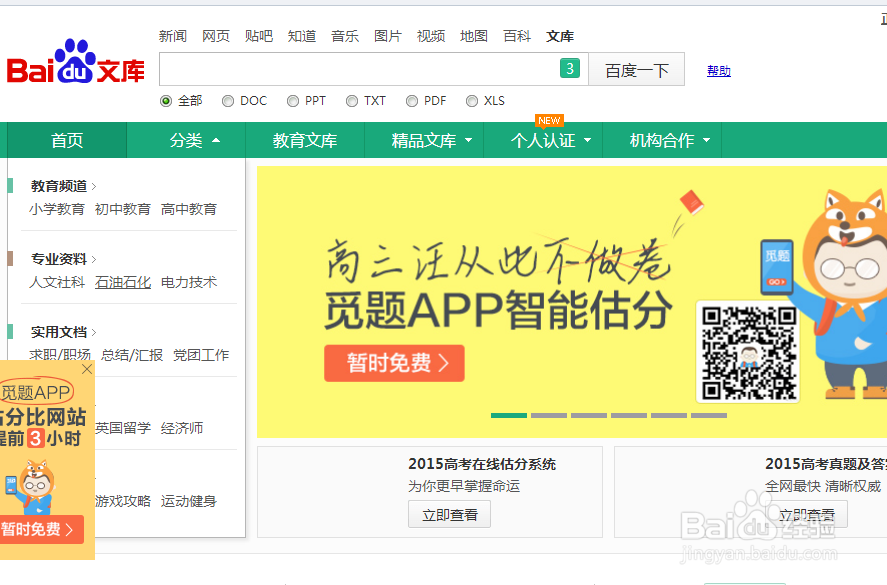Switch to the 首页 tab
This screenshot has height=585, width=887.
(x=65, y=141)
